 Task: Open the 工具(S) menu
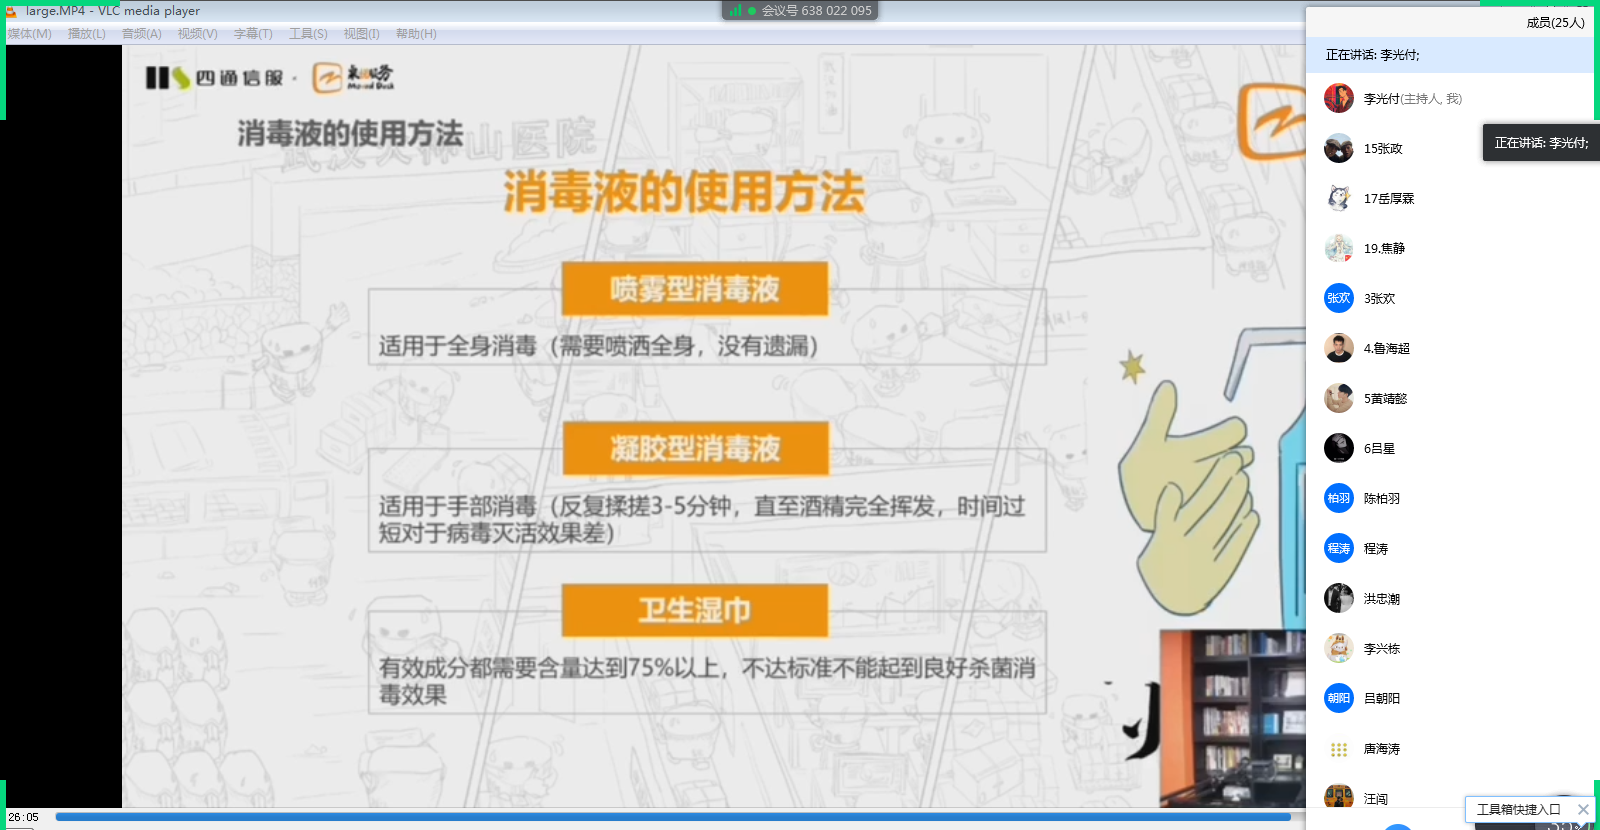pos(308,34)
